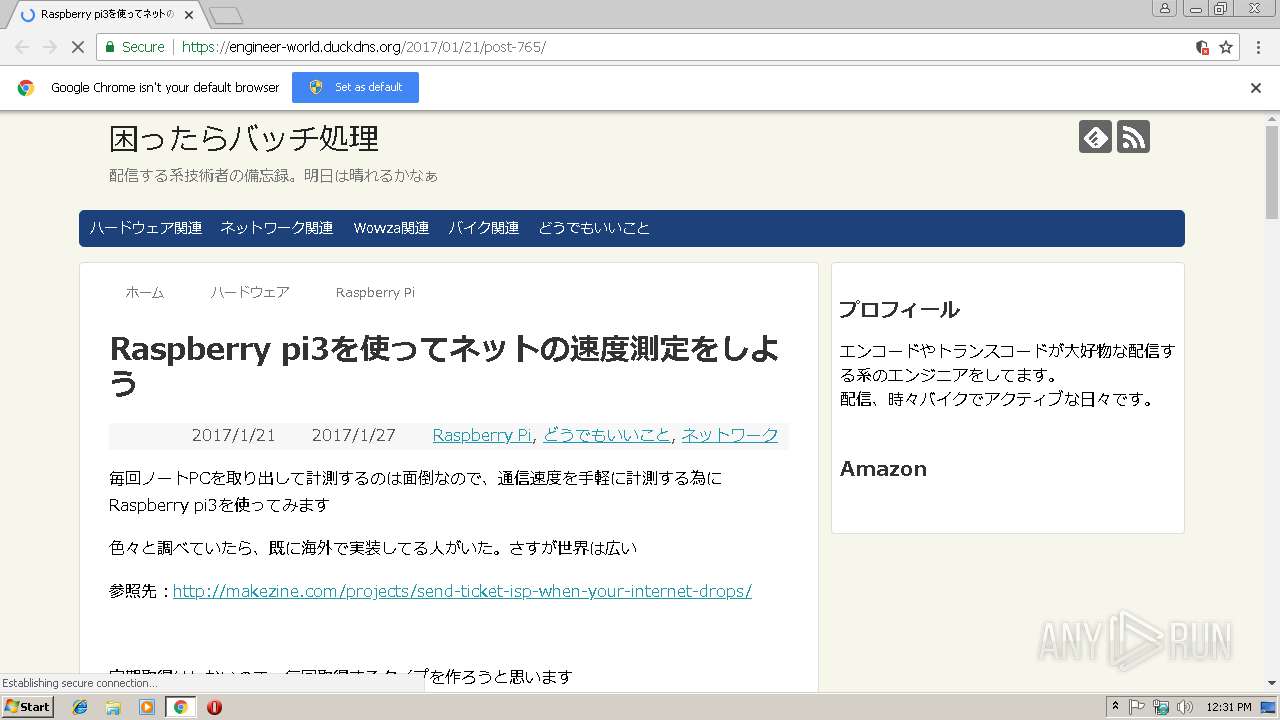Open the makezine.com reference link
Screen dimensions: 1280x720
click(462, 591)
